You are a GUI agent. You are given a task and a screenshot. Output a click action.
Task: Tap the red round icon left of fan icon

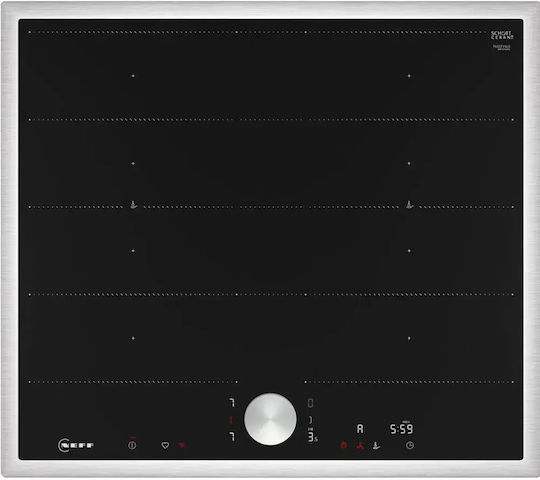point(343,445)
